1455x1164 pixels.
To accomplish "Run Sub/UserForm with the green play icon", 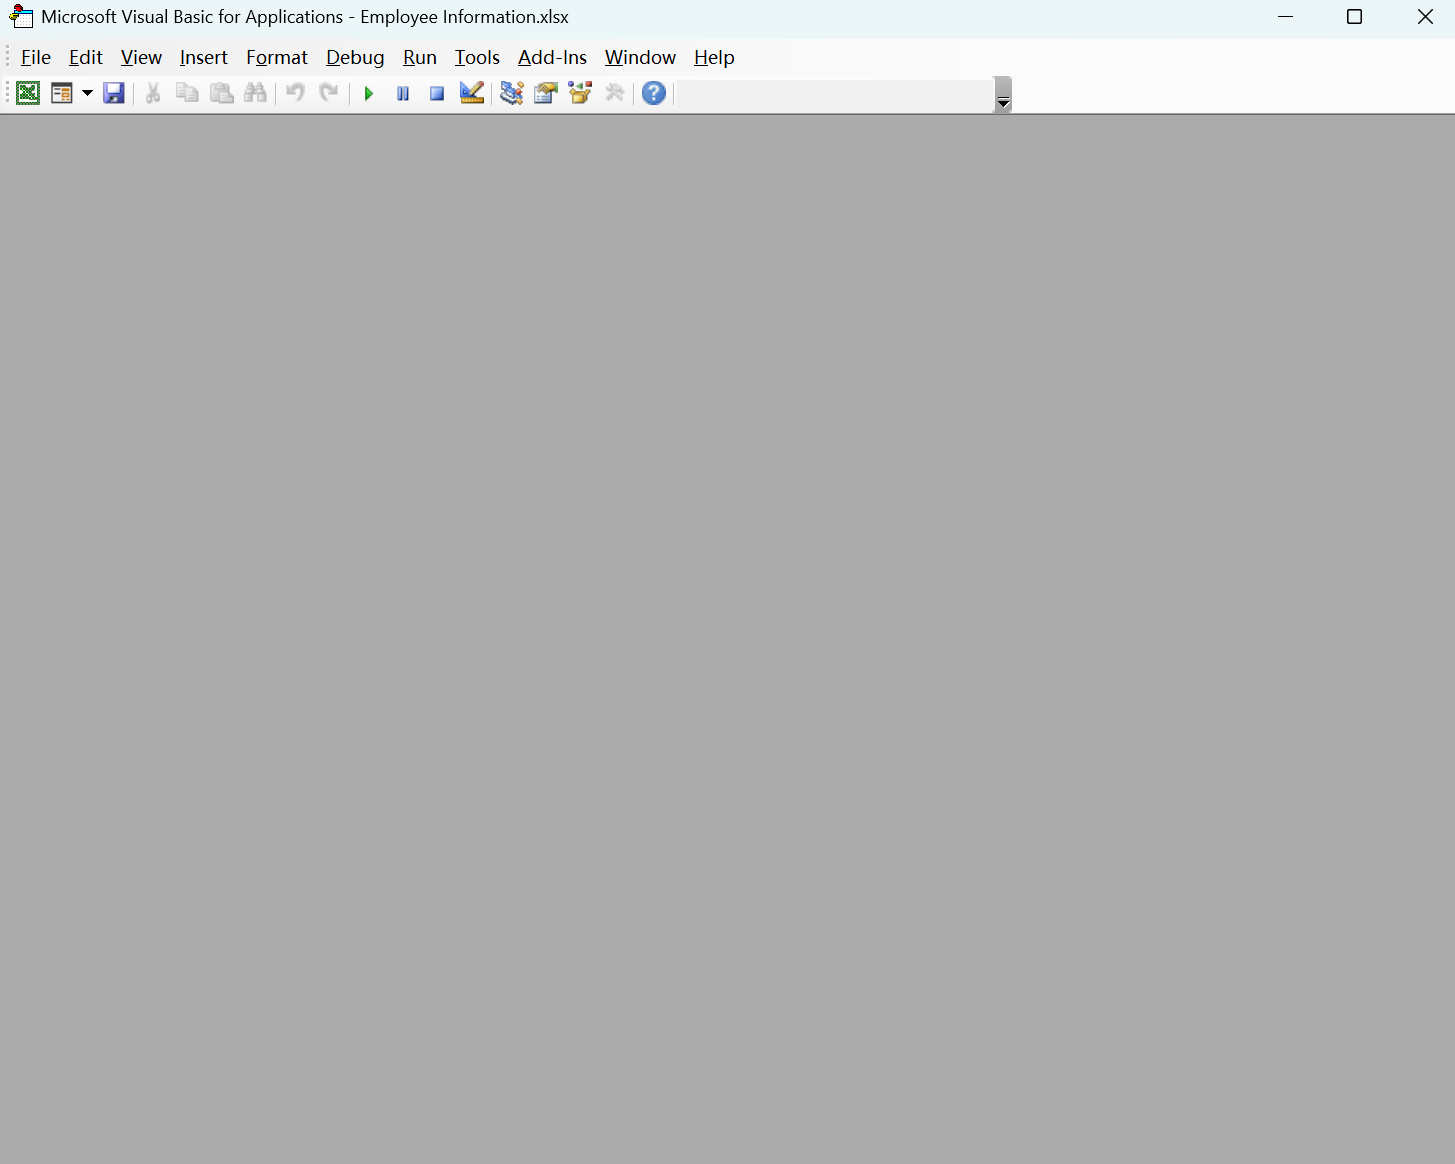I will tap(368, 93).
